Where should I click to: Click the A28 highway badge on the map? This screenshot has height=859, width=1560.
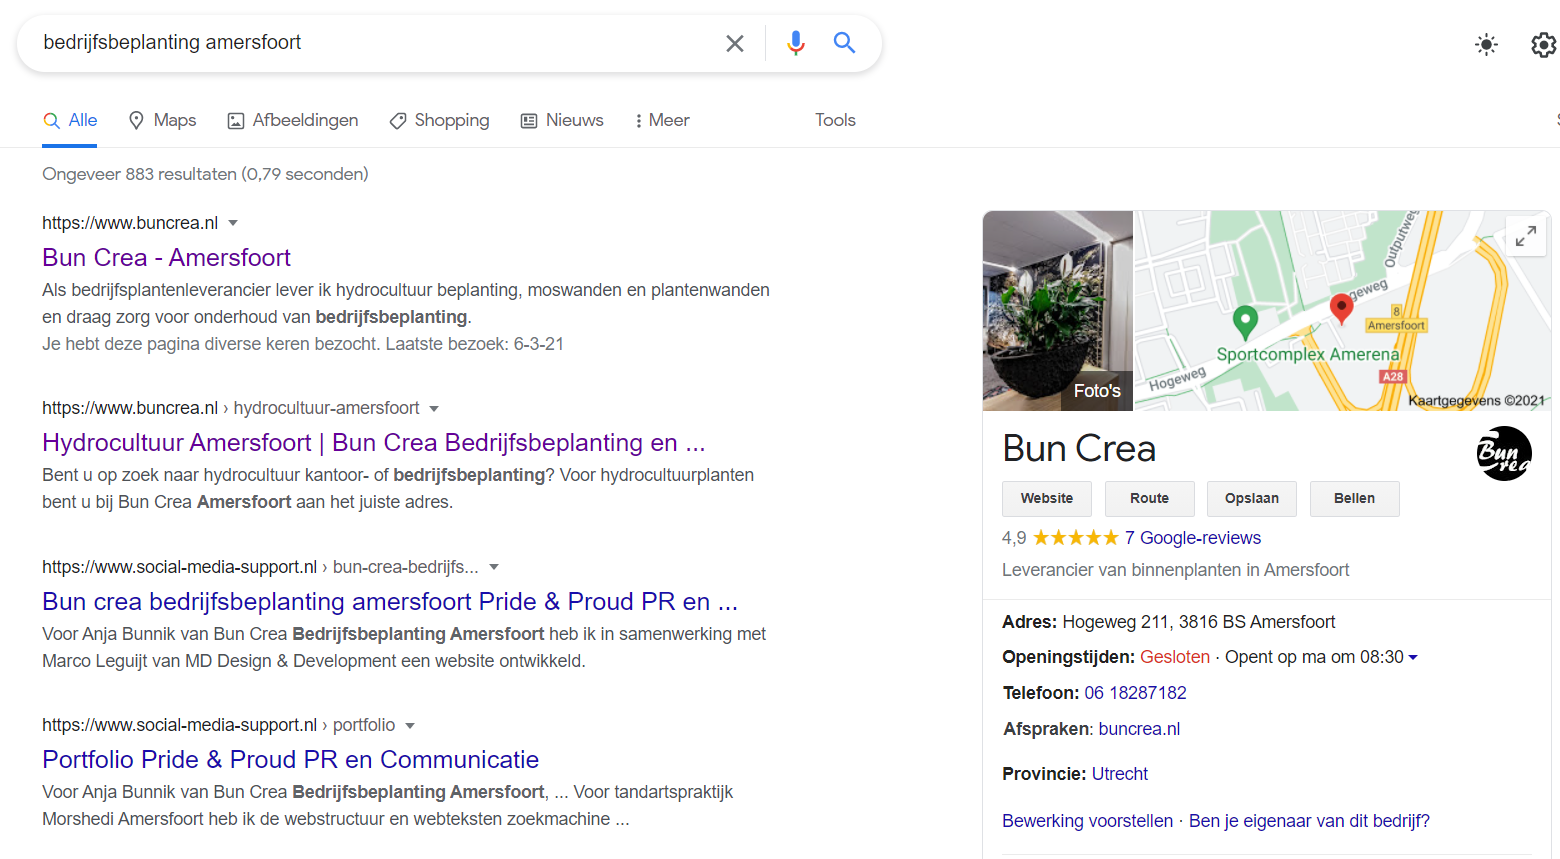[1393, 377]
